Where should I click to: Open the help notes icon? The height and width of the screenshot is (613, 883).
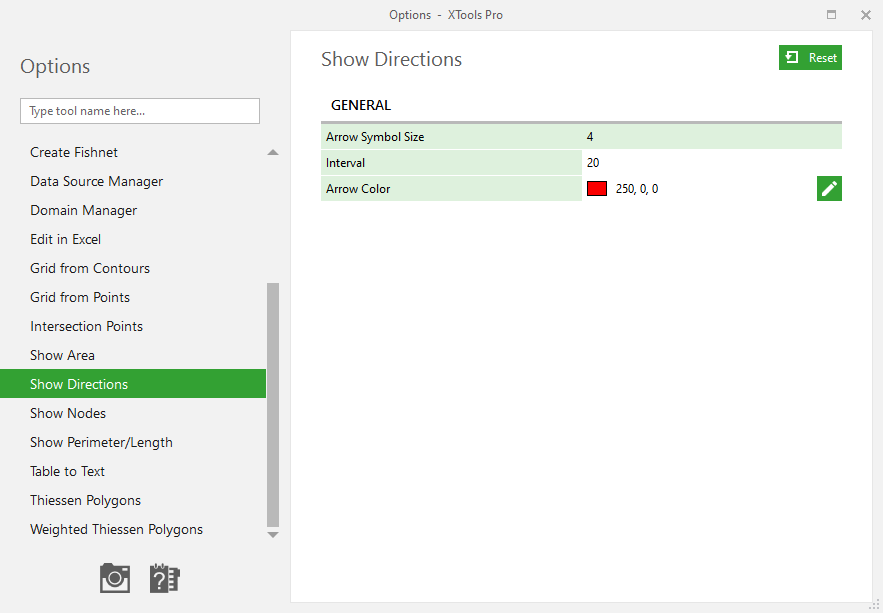coord(164,578)
